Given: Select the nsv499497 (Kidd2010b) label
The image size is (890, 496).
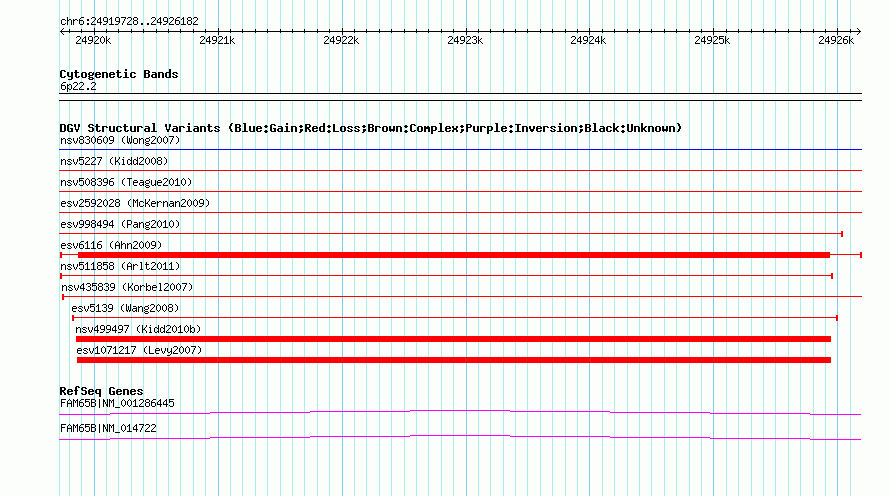Looking at the screenshot, I should [x=138, y=329].
